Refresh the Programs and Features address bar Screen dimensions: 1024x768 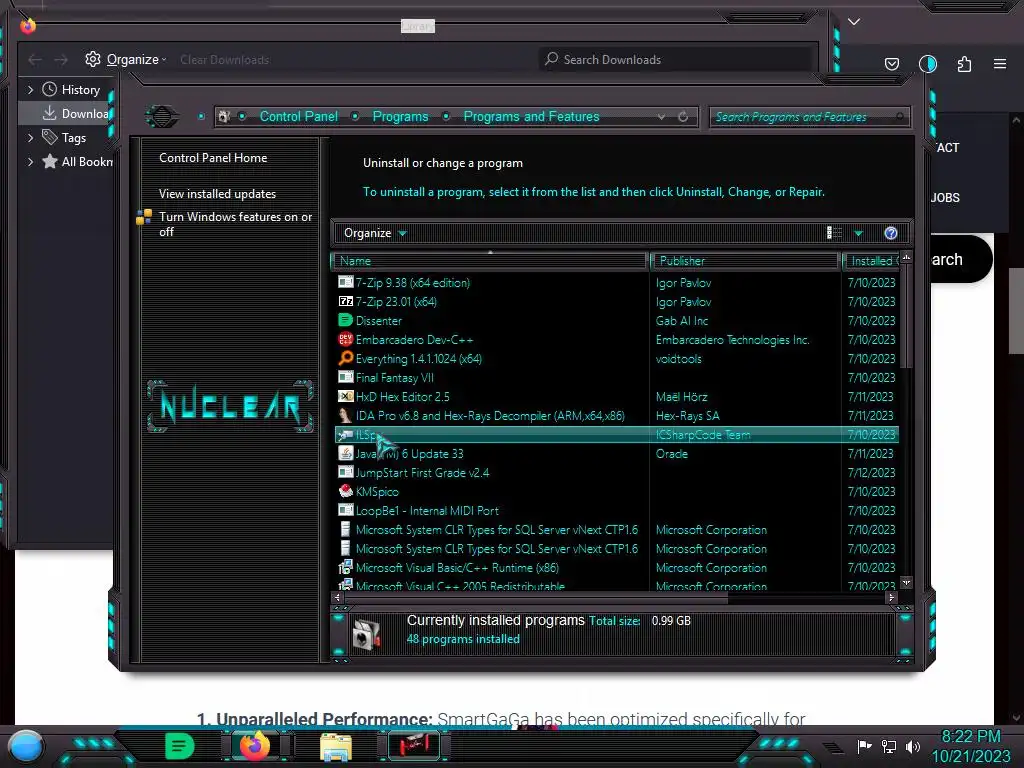click(683, 117)
